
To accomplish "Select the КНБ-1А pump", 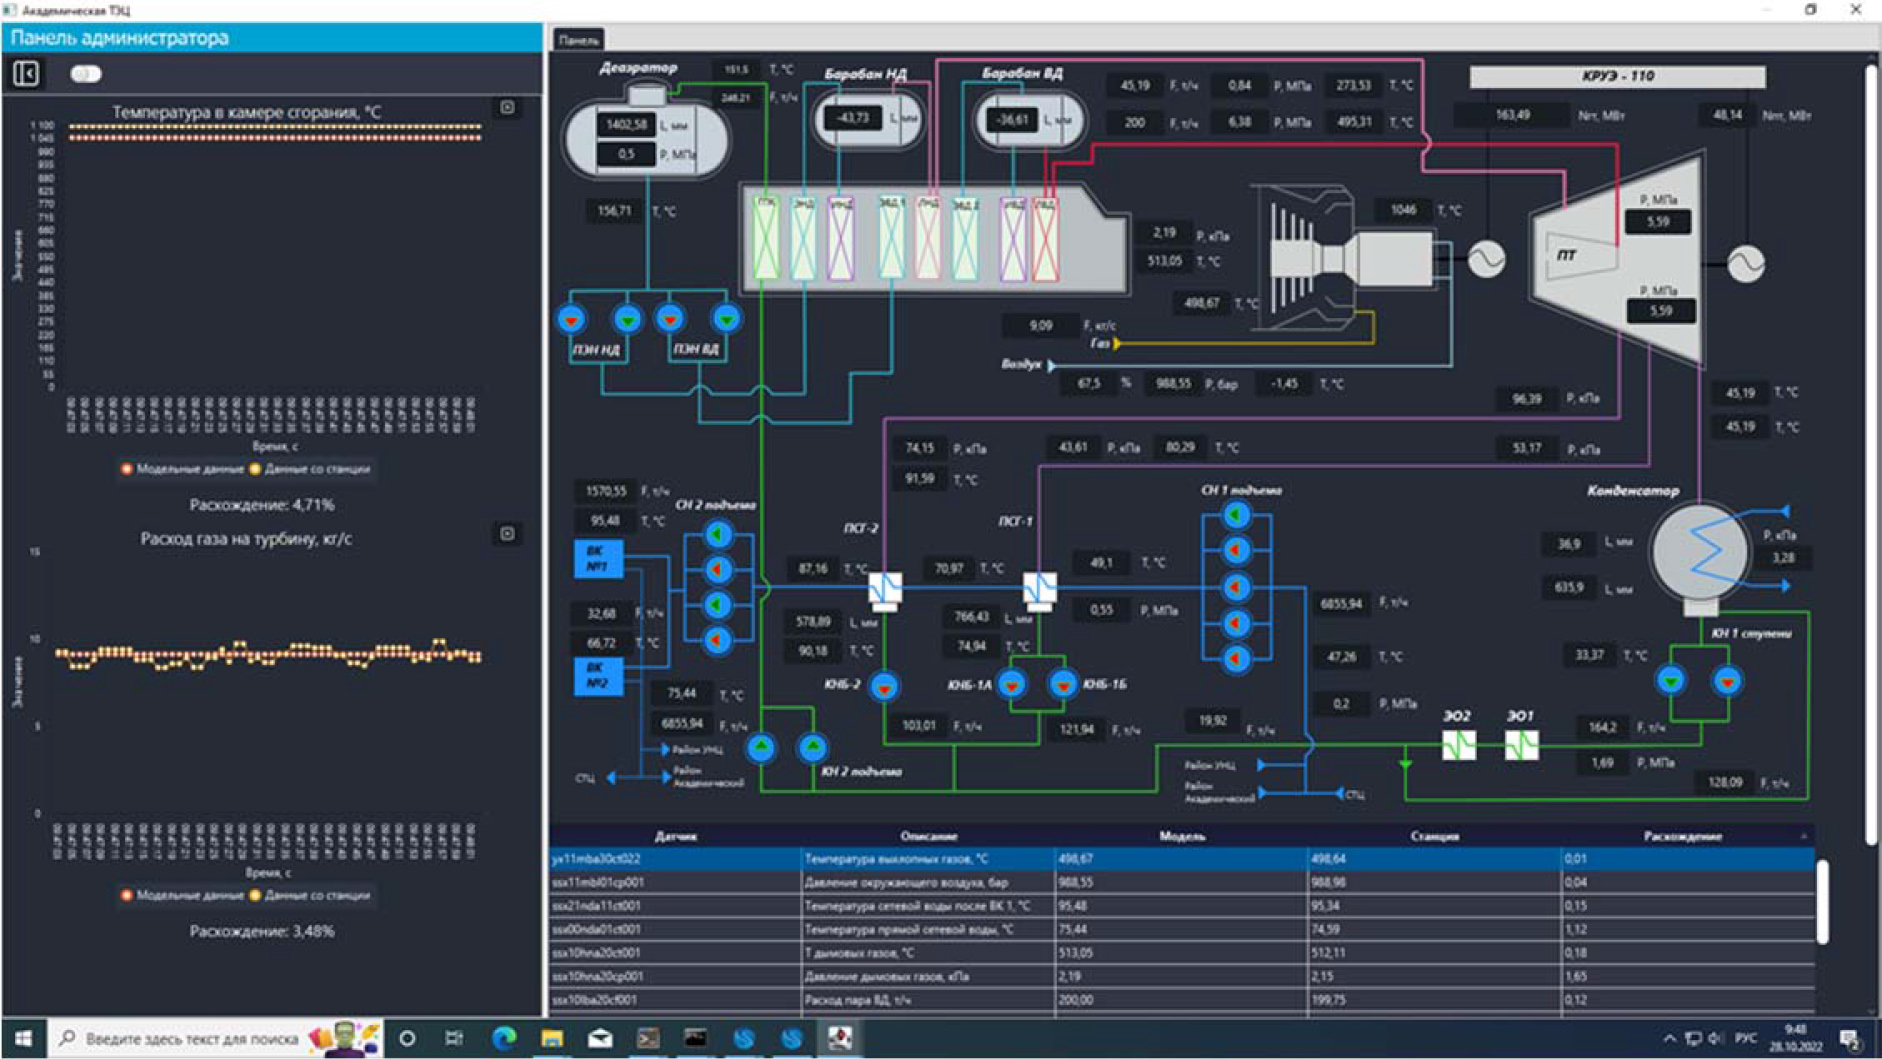I will (1012, 685).
